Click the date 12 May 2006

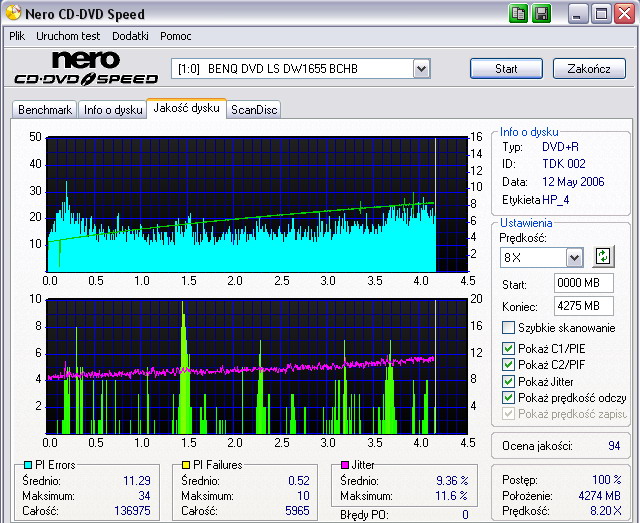(573, 182)
